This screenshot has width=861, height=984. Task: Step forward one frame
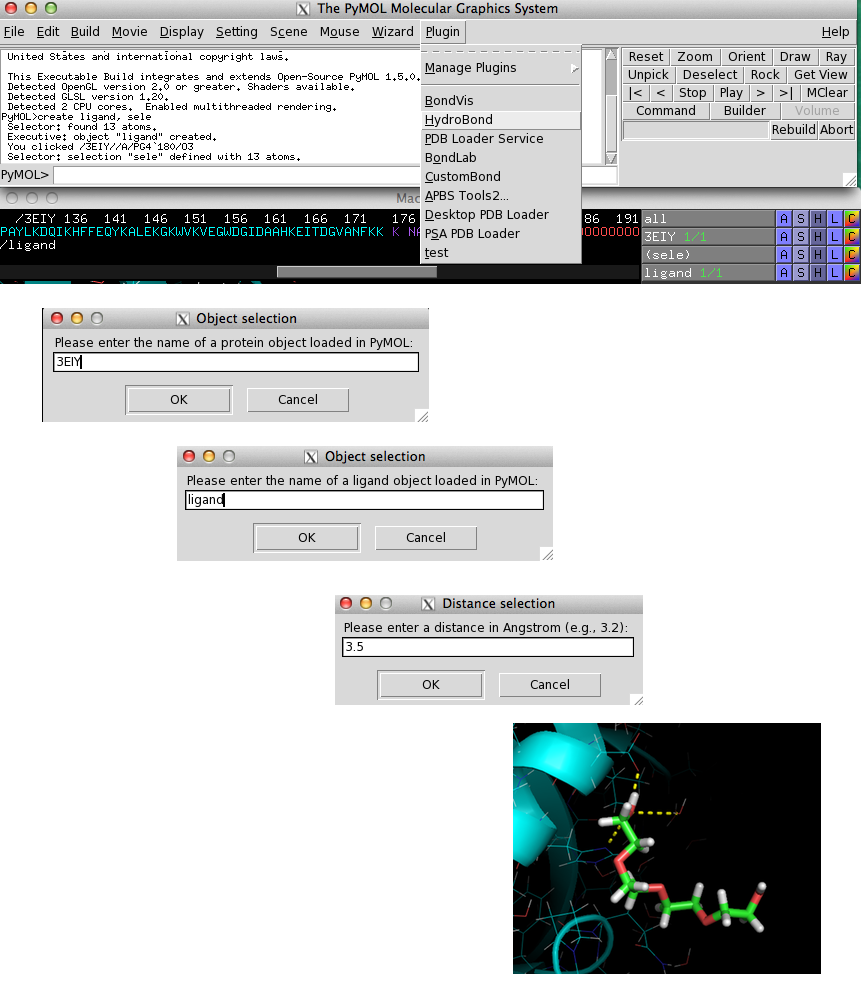(761, 93)
